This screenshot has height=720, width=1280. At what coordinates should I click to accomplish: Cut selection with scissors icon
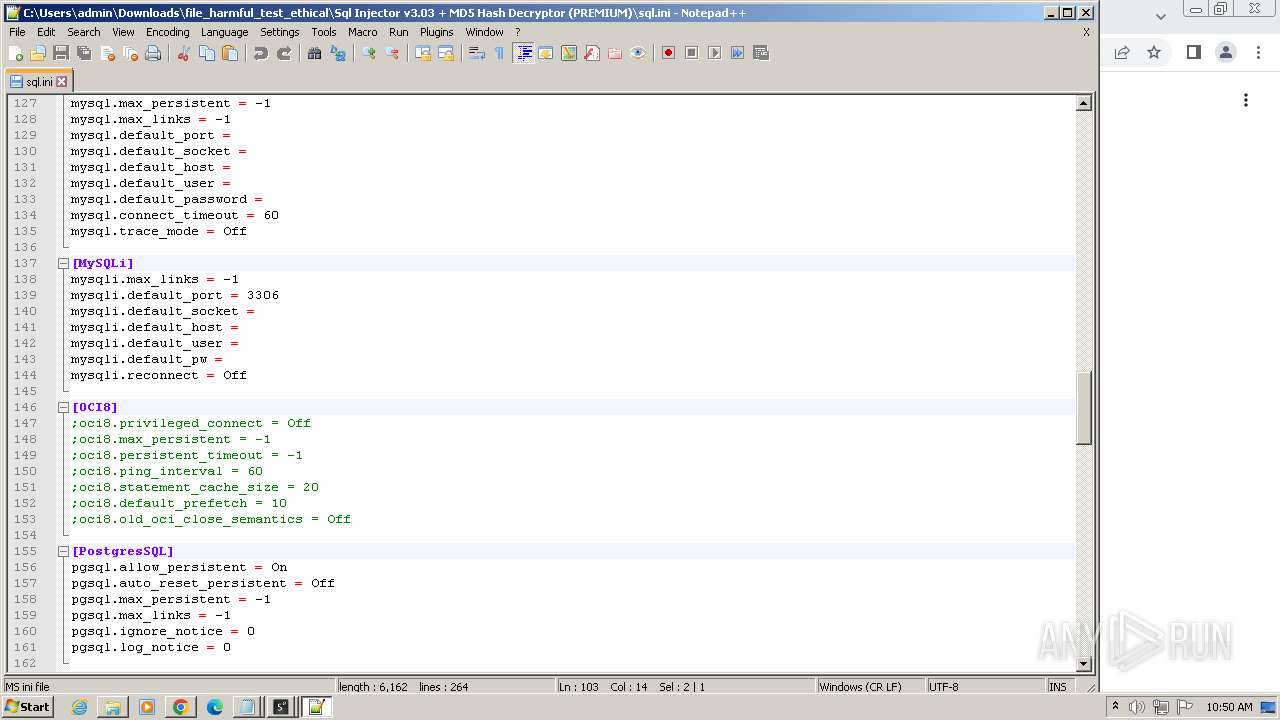click(x=184, y=53)
